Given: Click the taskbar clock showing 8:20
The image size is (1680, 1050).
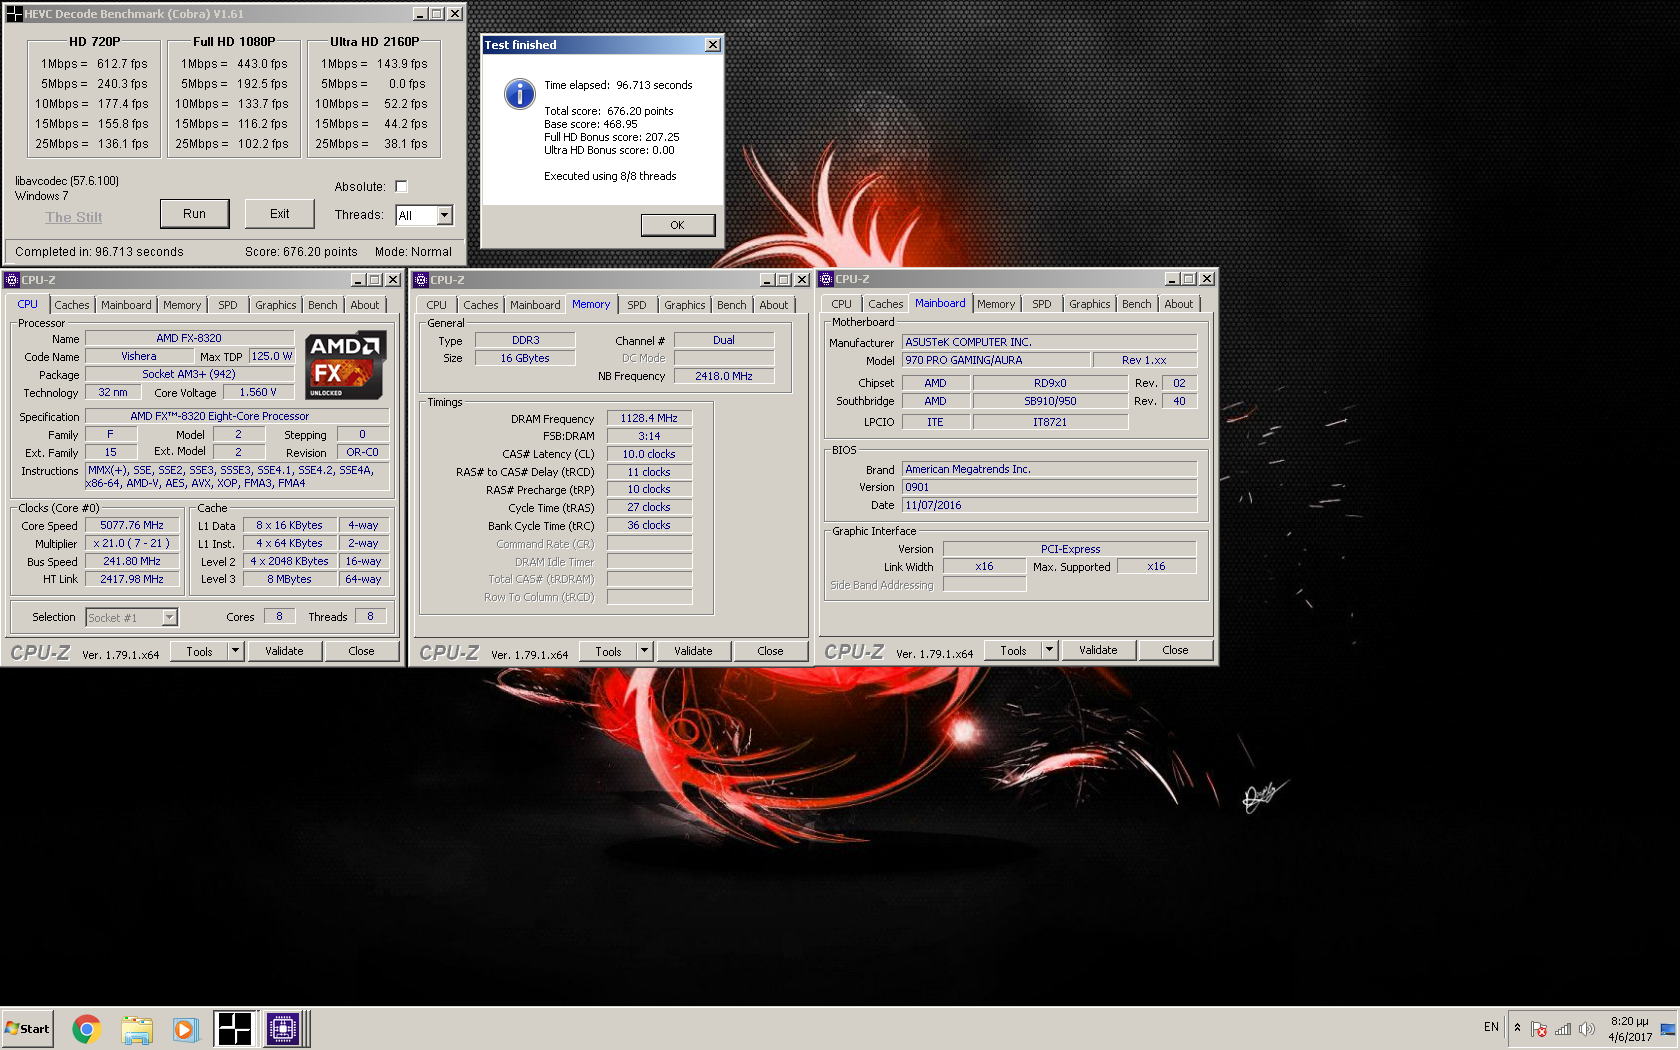Looking at the screenshot, I should [x=1630, y=1029].
